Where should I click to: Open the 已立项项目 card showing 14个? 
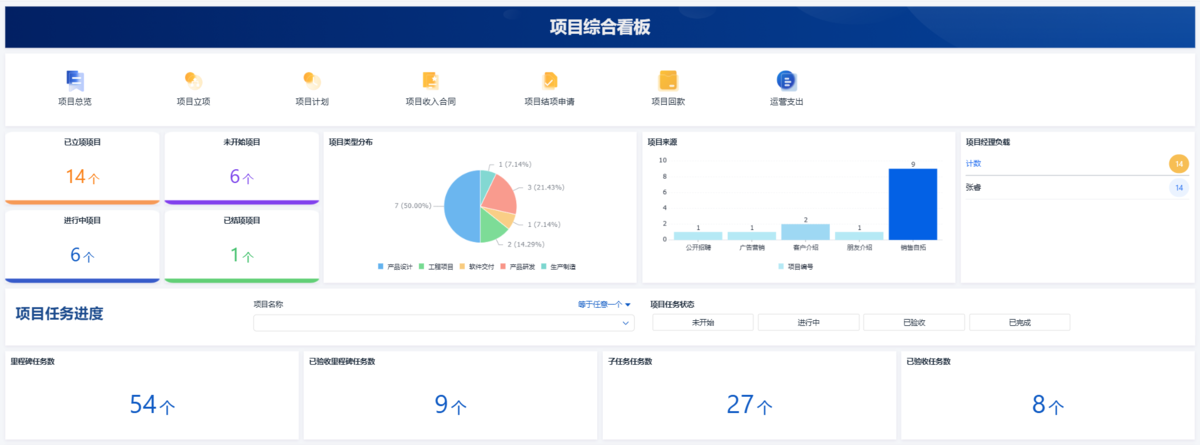click(x=82, y=168)
